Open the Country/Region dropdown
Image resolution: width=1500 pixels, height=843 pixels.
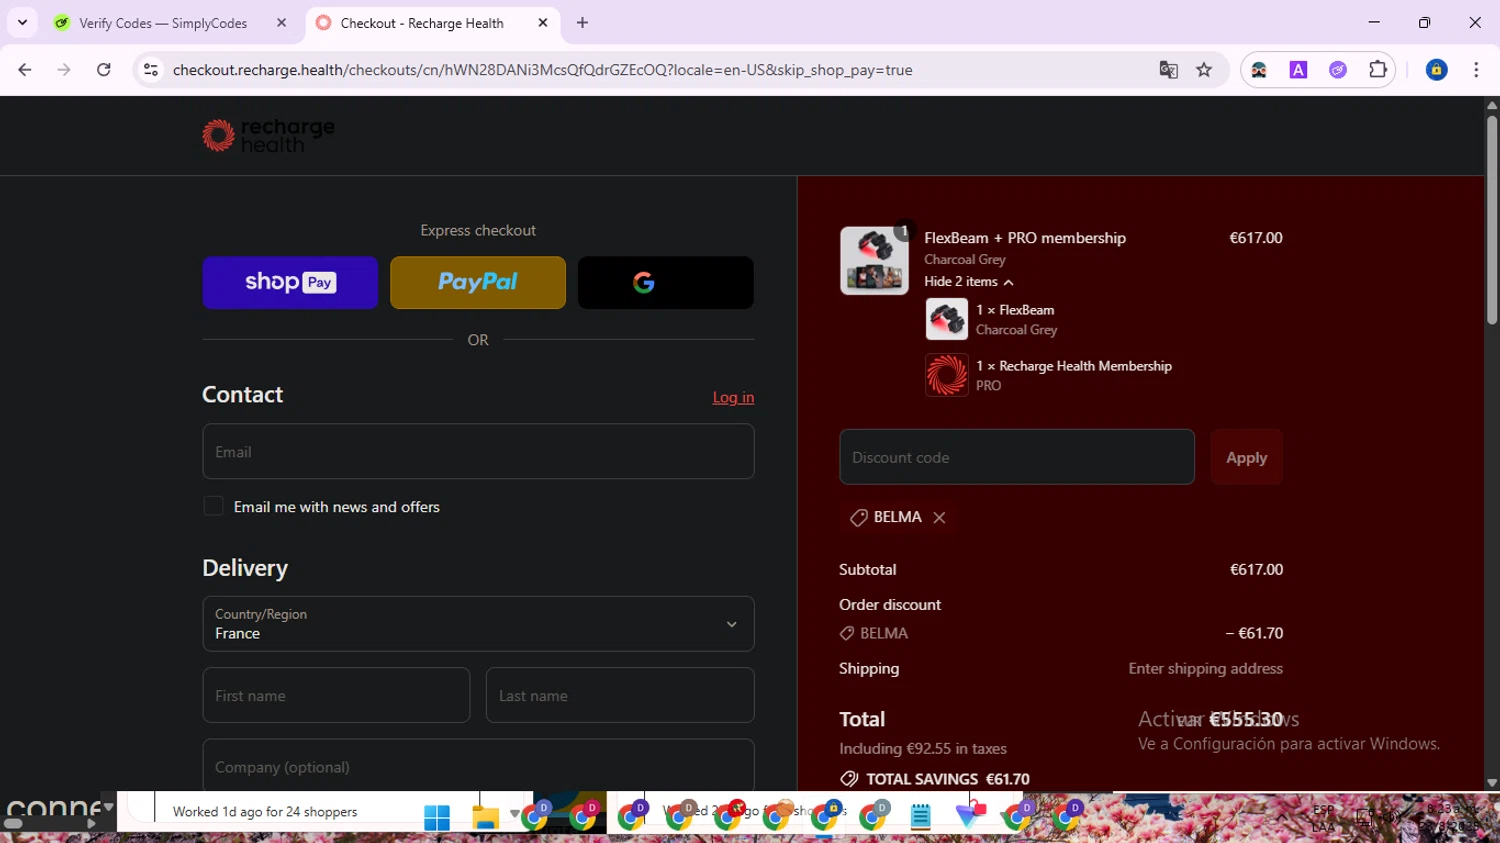click(478, 624)
